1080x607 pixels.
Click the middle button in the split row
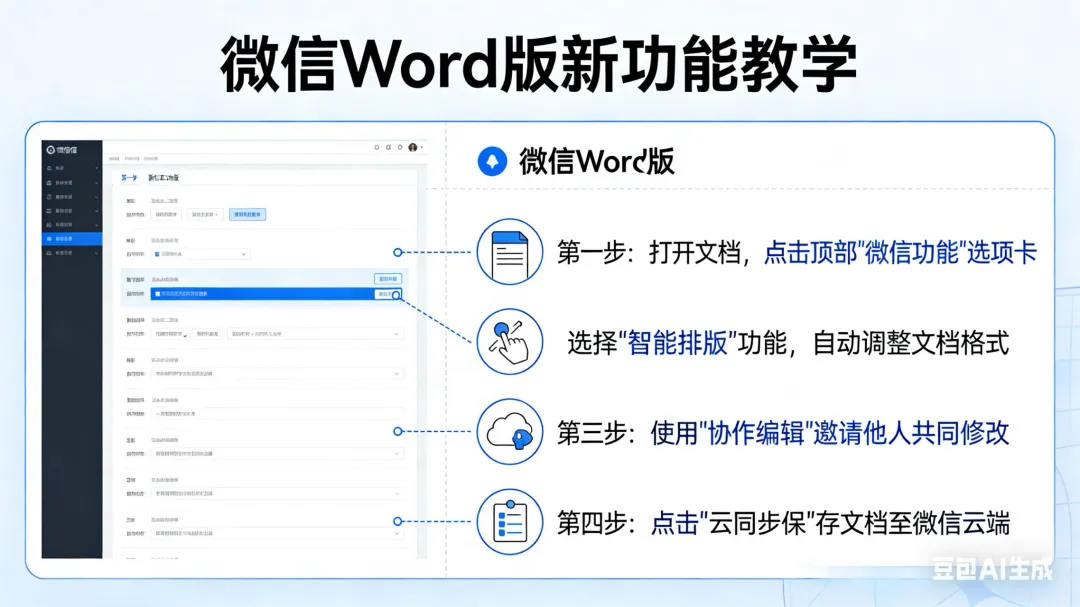[x=207, y=334]
